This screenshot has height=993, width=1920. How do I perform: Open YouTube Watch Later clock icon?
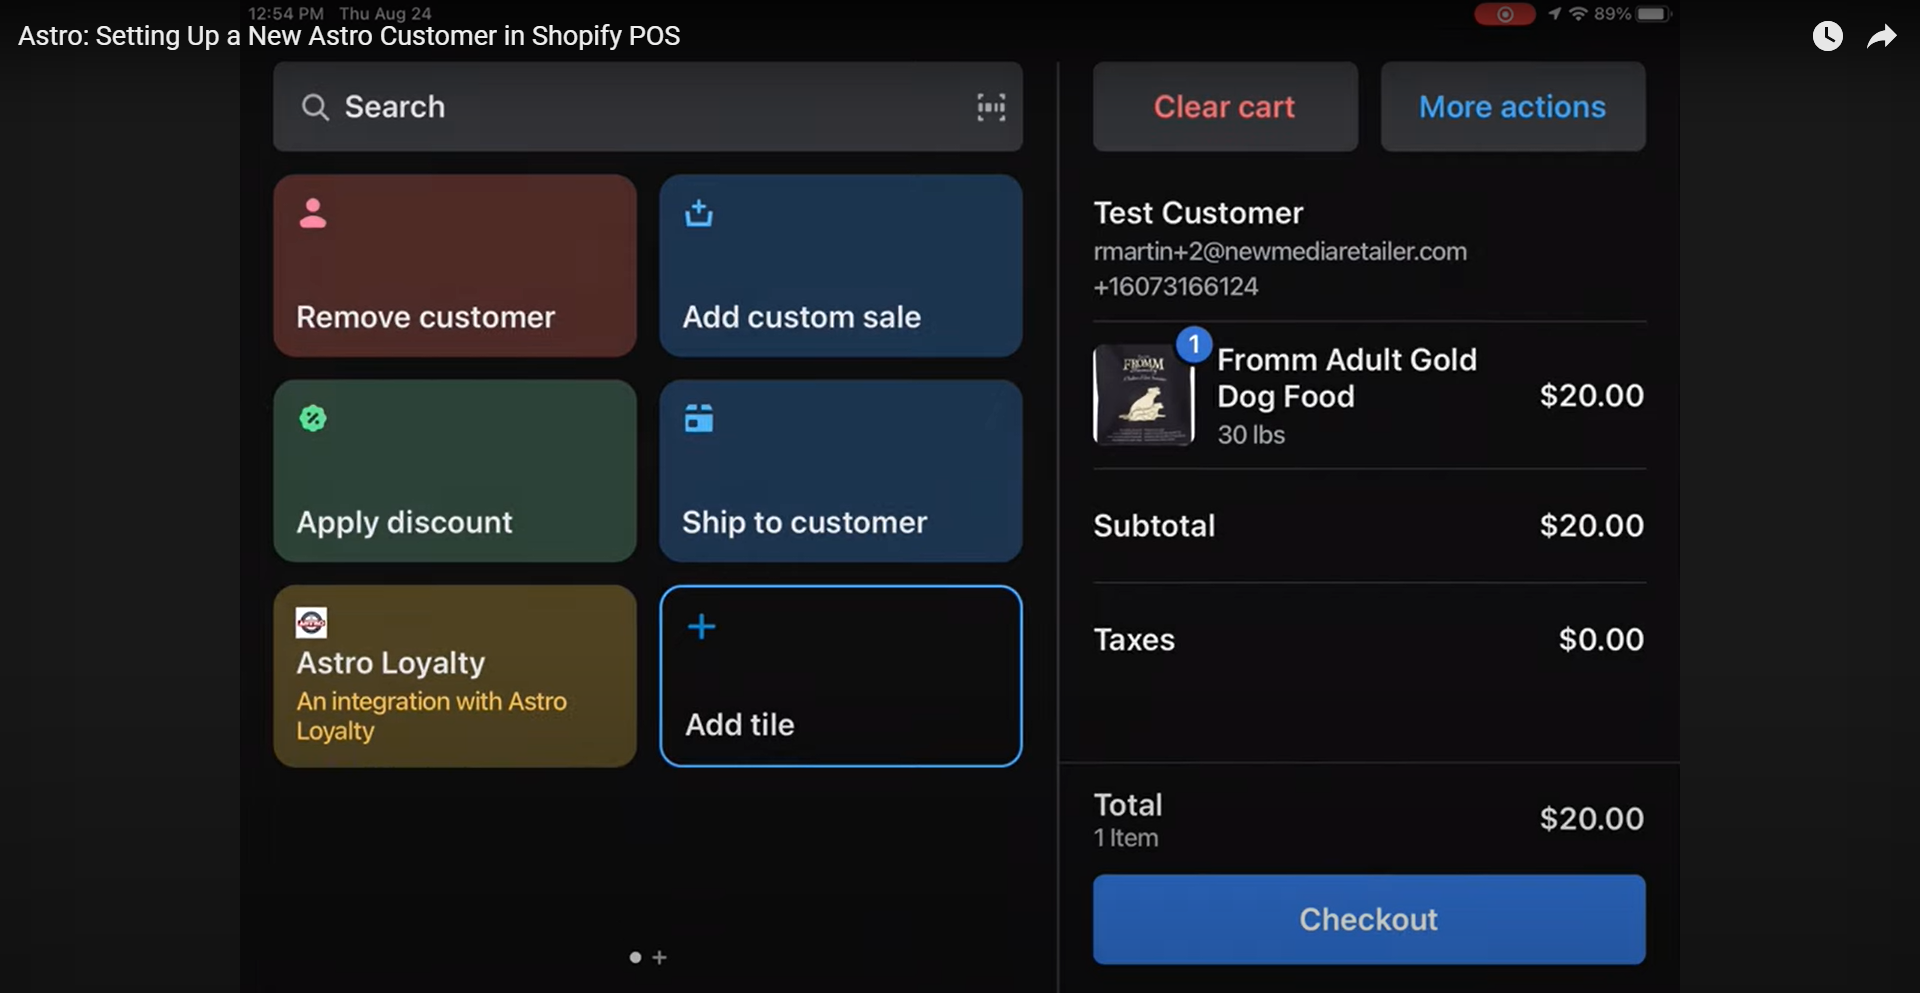pos(1827,37)
